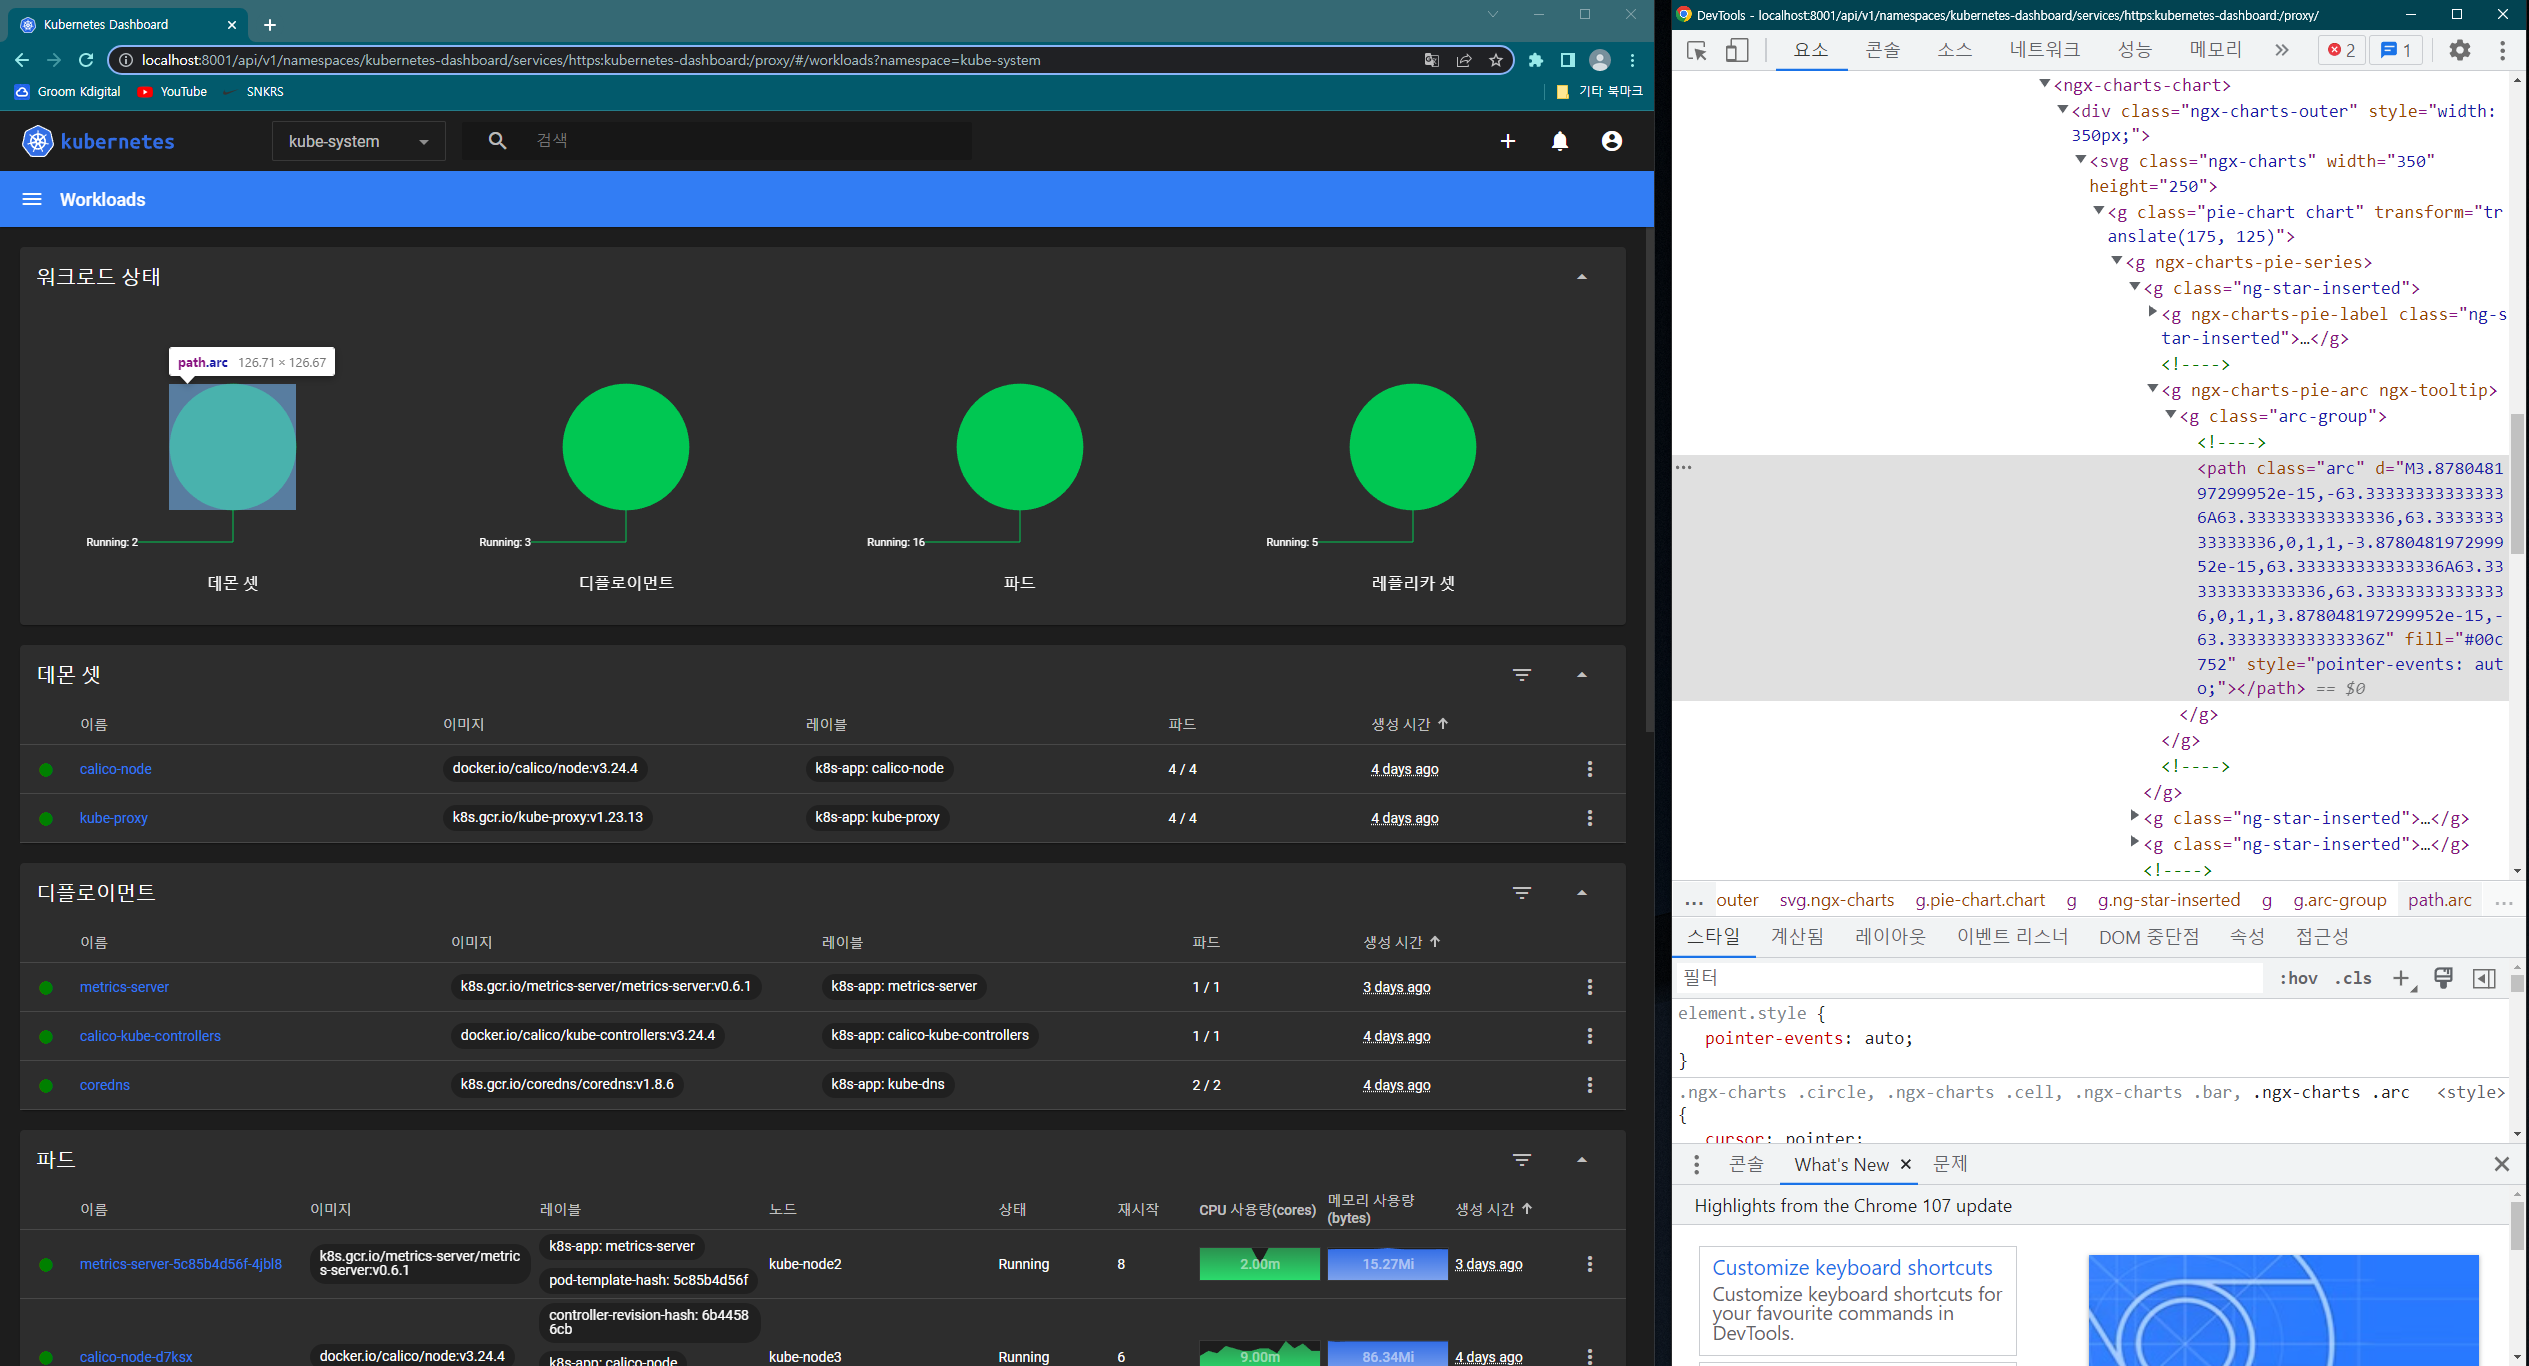Select the inspect element picker in DevTools
Viewport: 2529px width, 1366px height.
1695,49
